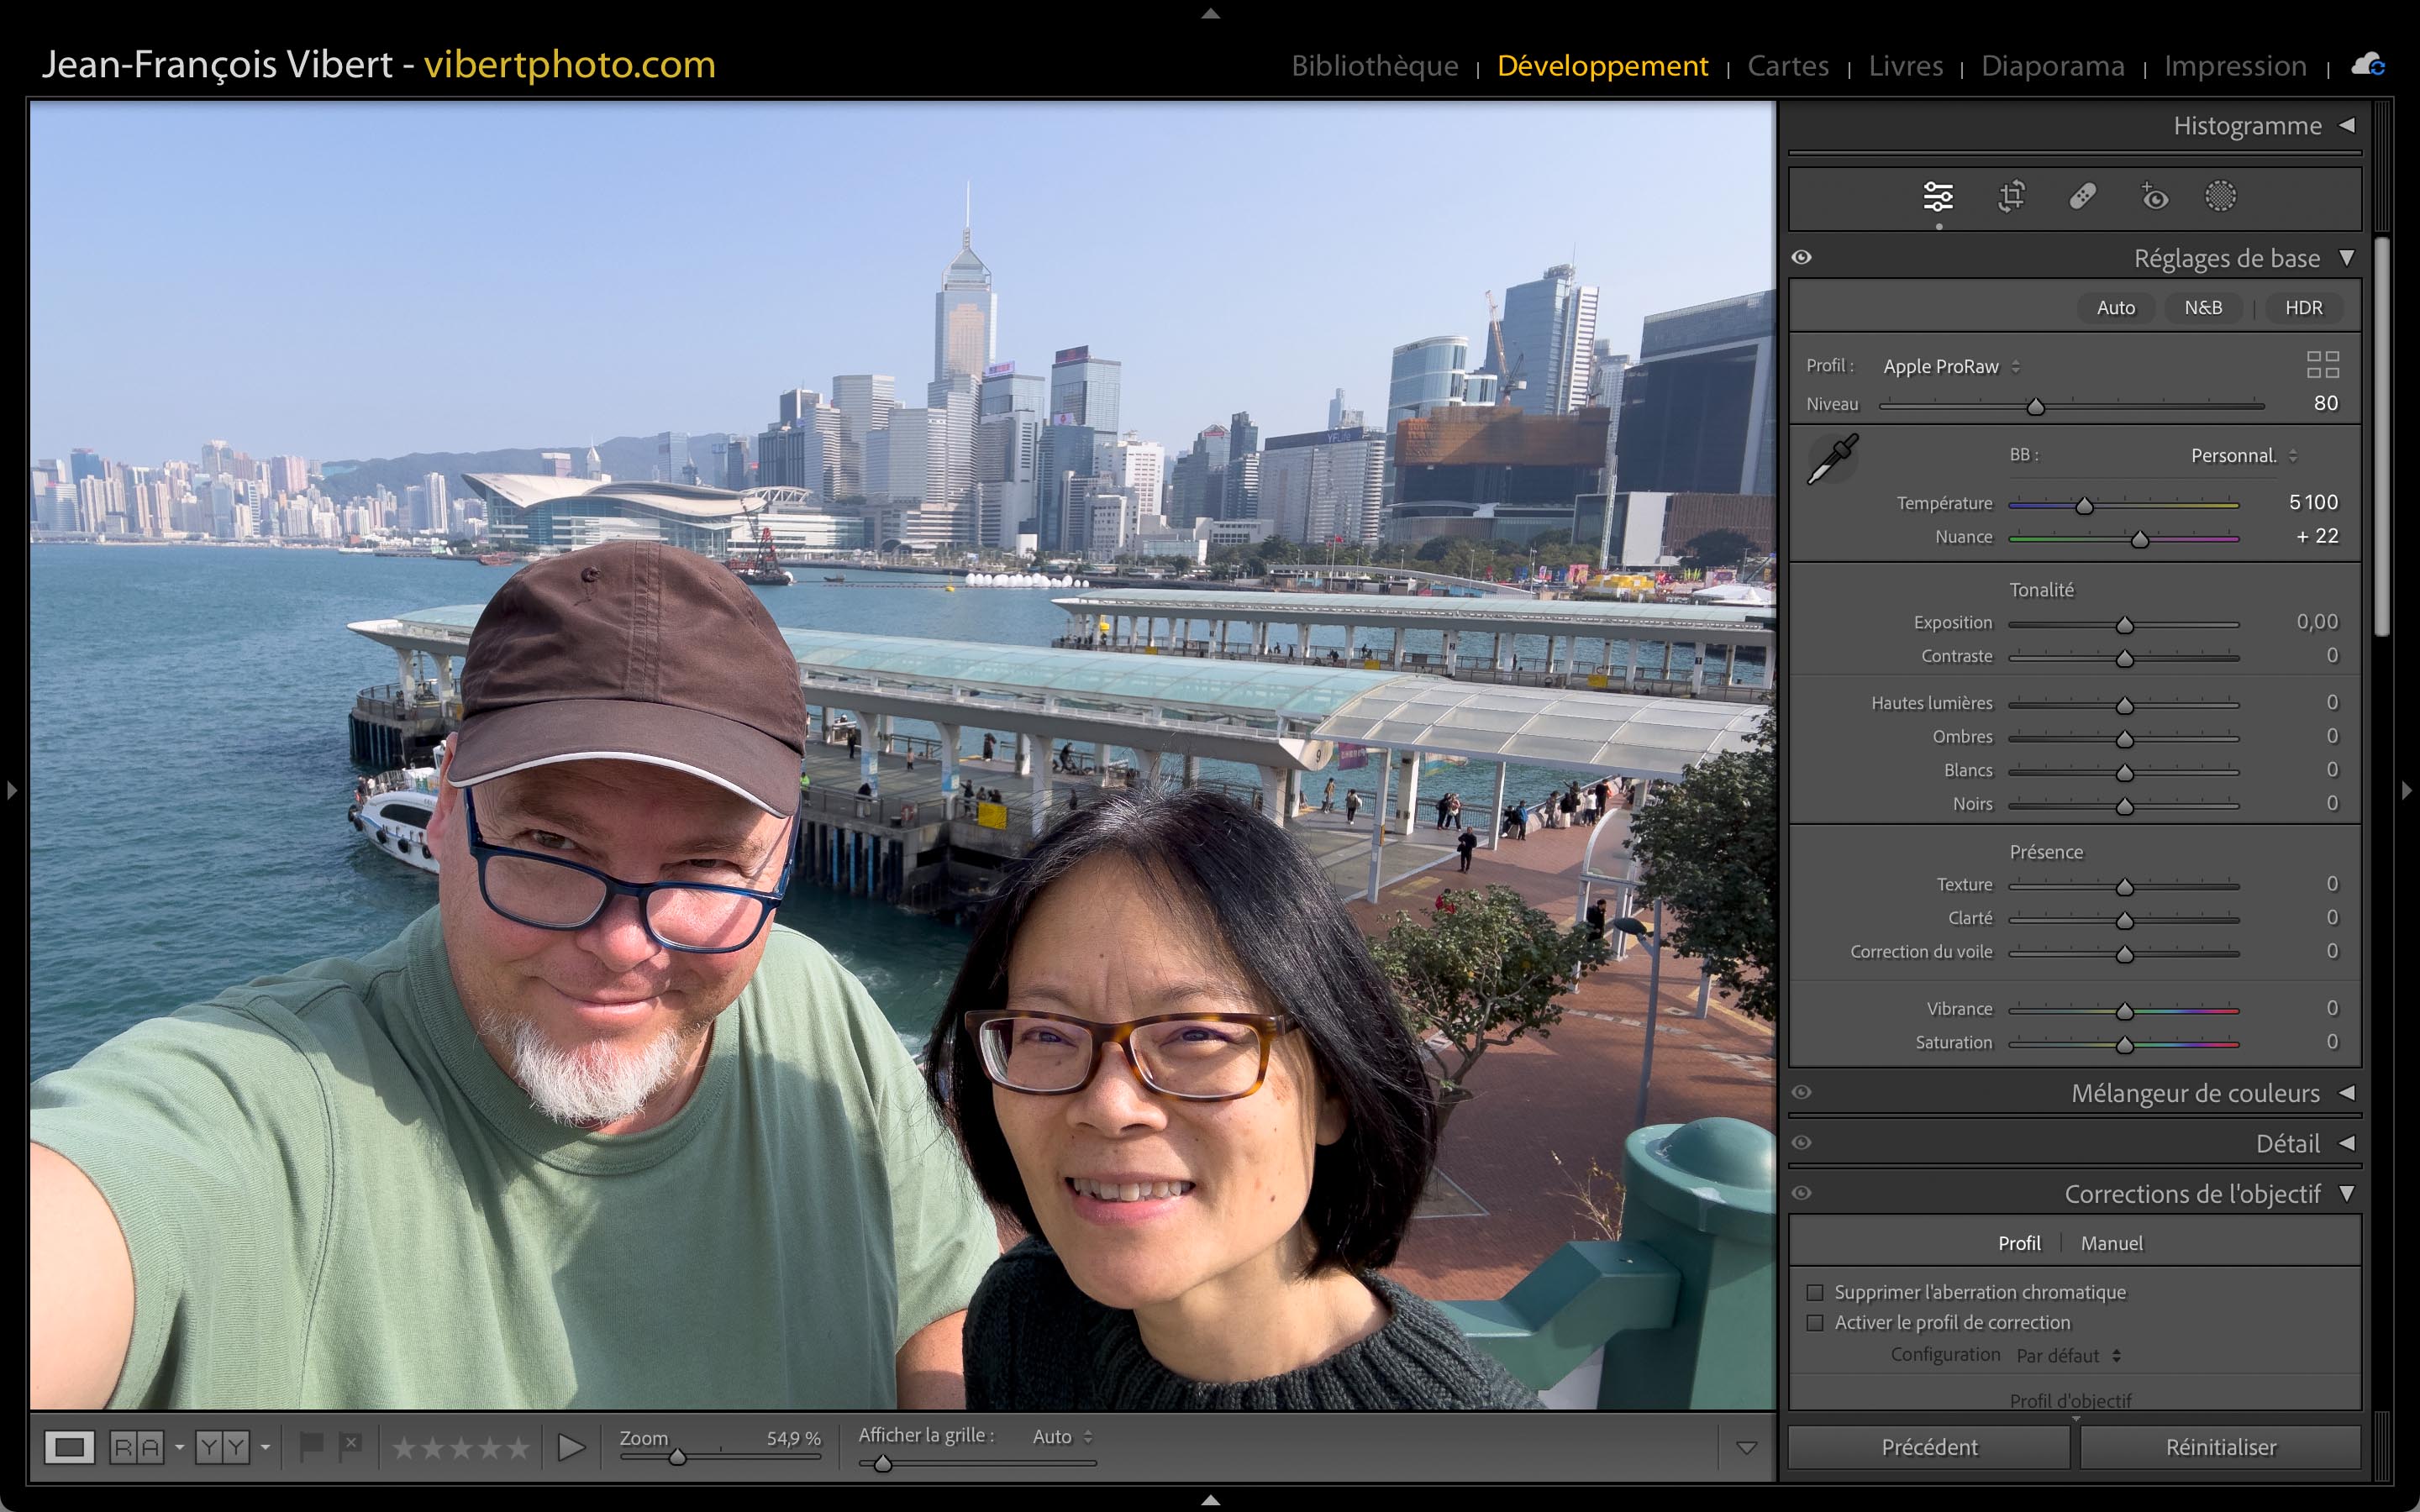
Task: Click the Auto tone button
Action: tap(2115, 308)
